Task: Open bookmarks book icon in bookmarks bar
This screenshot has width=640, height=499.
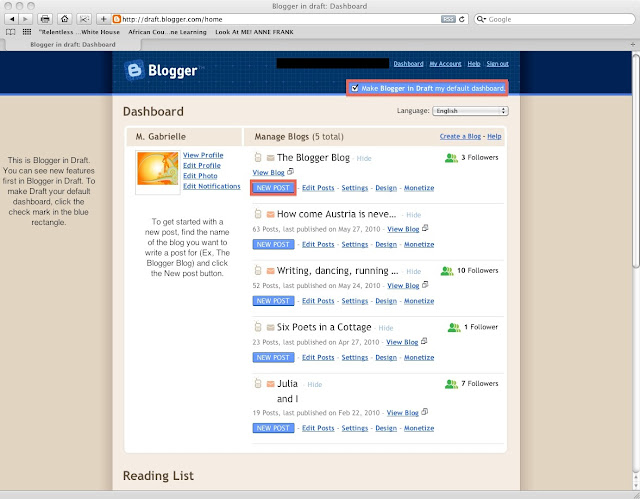Action: point(11,32)
